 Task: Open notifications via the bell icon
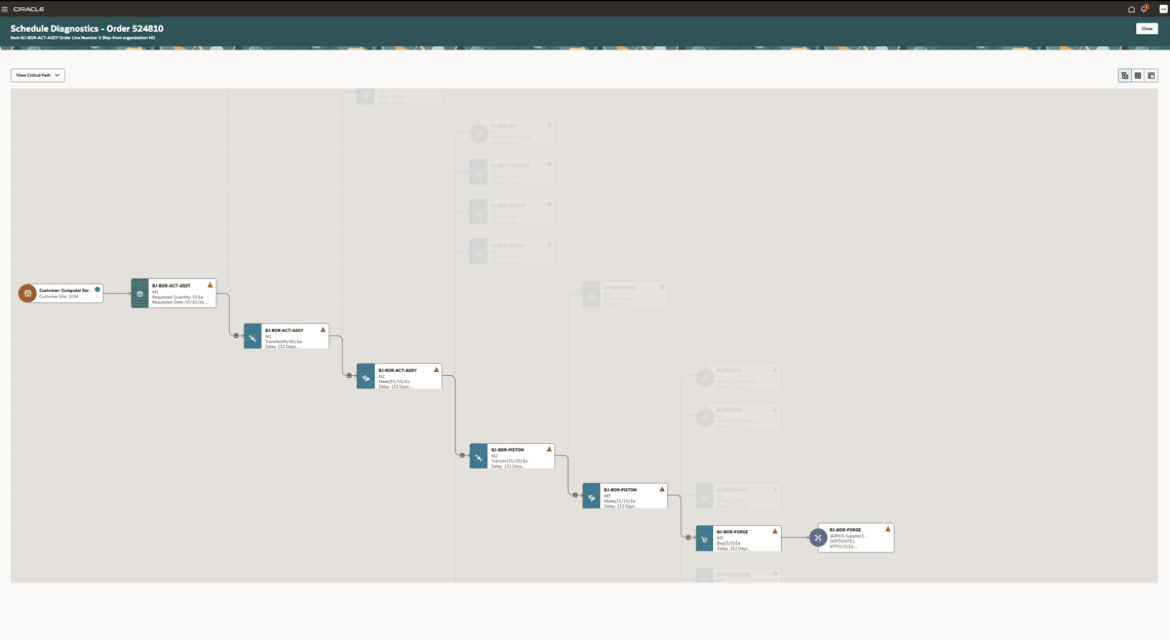coord(1144,7)
